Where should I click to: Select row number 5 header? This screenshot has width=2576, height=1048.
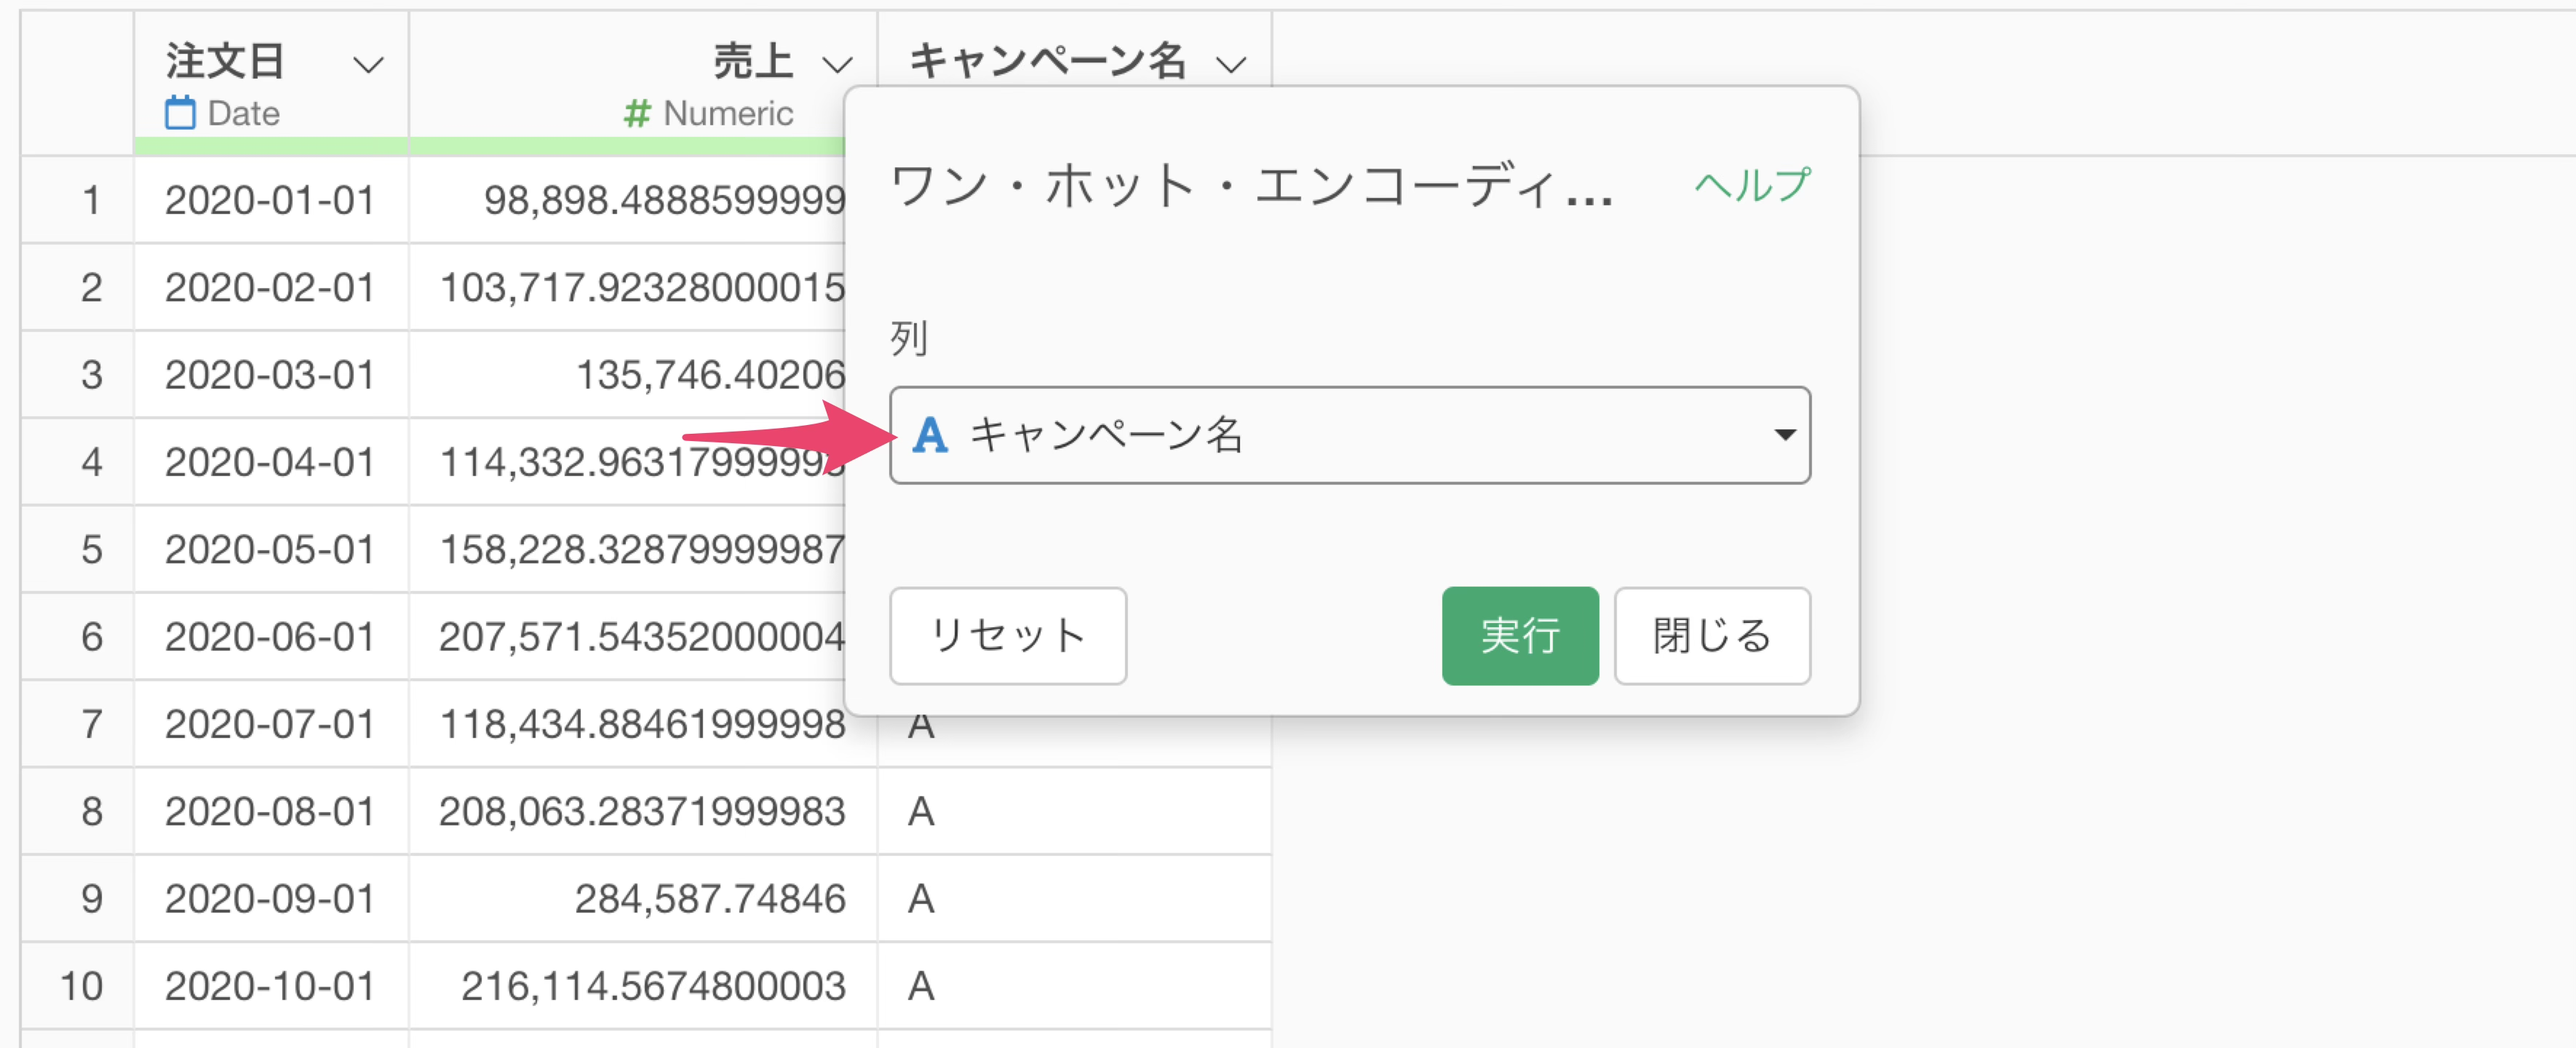(x=90, y=549)
